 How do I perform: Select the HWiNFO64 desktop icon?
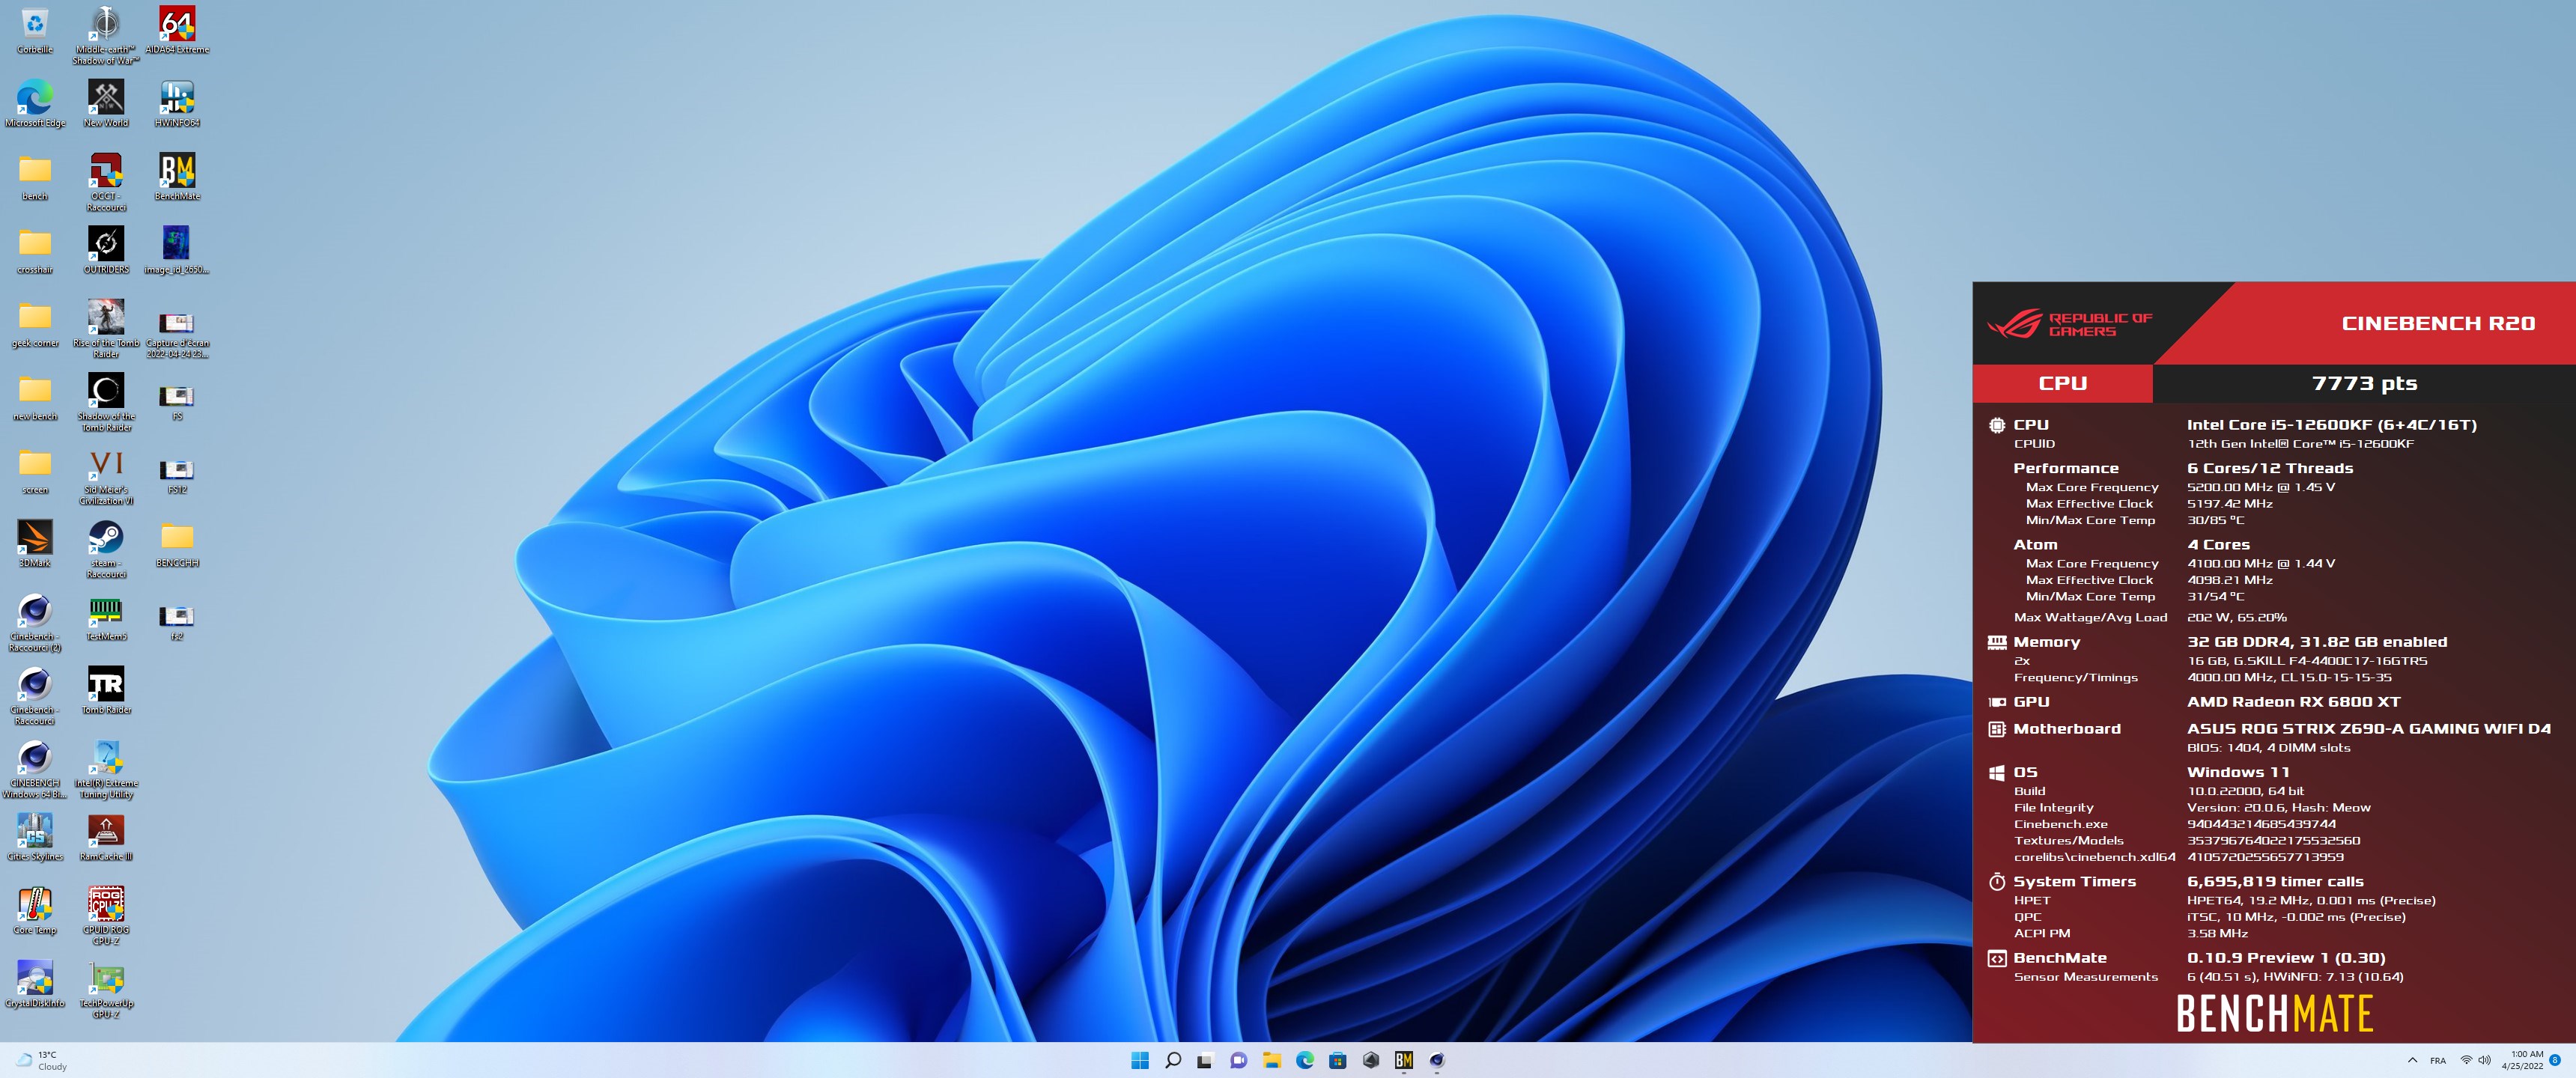pos(177,103)
